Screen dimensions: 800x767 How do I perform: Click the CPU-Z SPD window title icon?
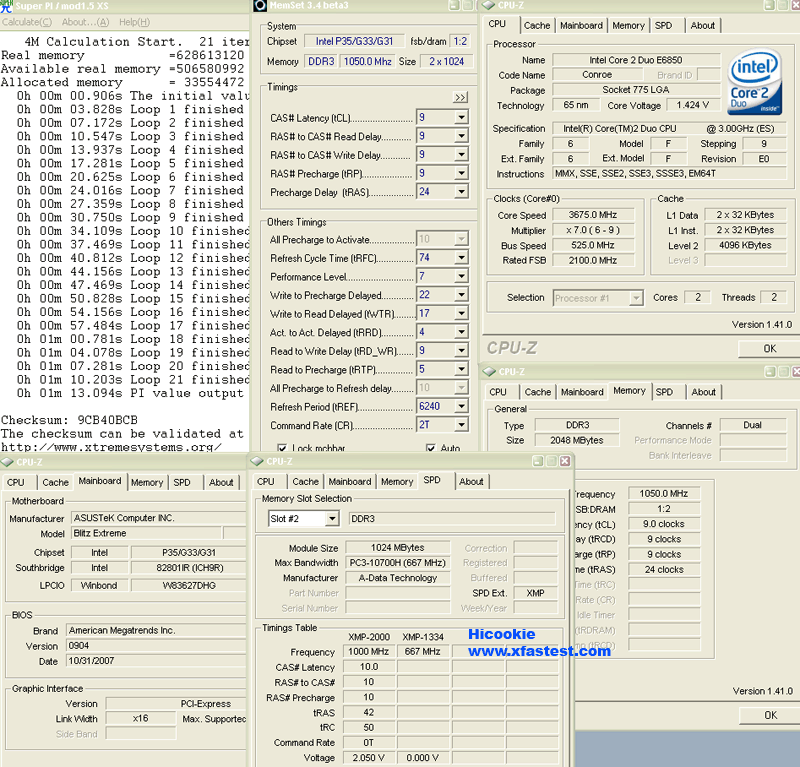point(257,461)
